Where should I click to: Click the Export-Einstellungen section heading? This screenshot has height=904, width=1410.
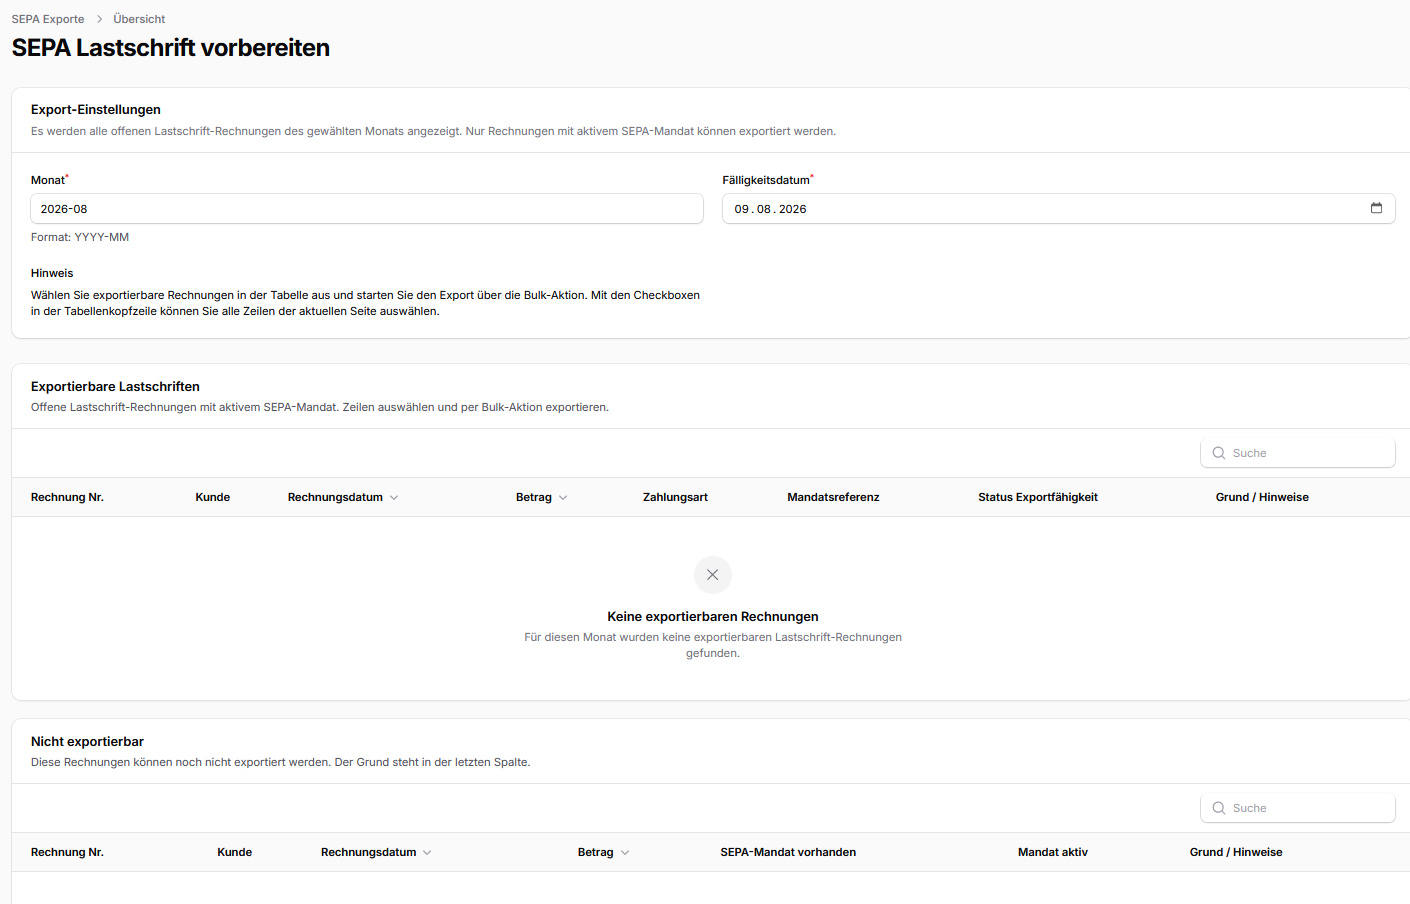[96, 110]
